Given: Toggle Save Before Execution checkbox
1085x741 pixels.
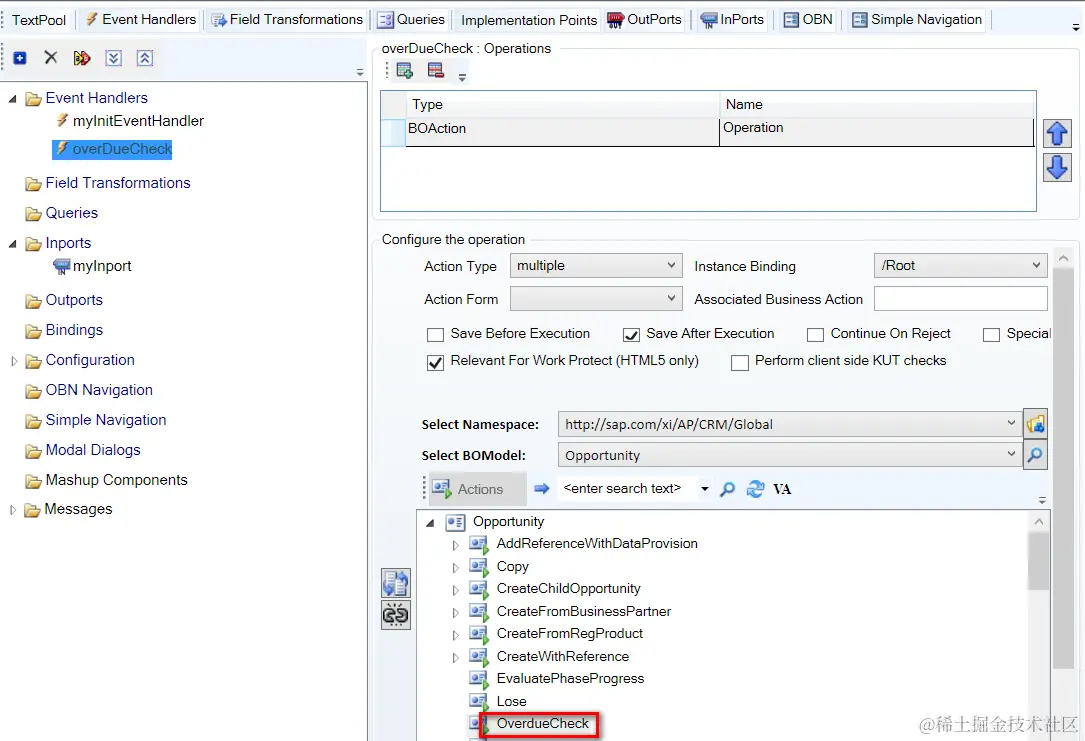Looking at the screenshot, I should 435,335.
